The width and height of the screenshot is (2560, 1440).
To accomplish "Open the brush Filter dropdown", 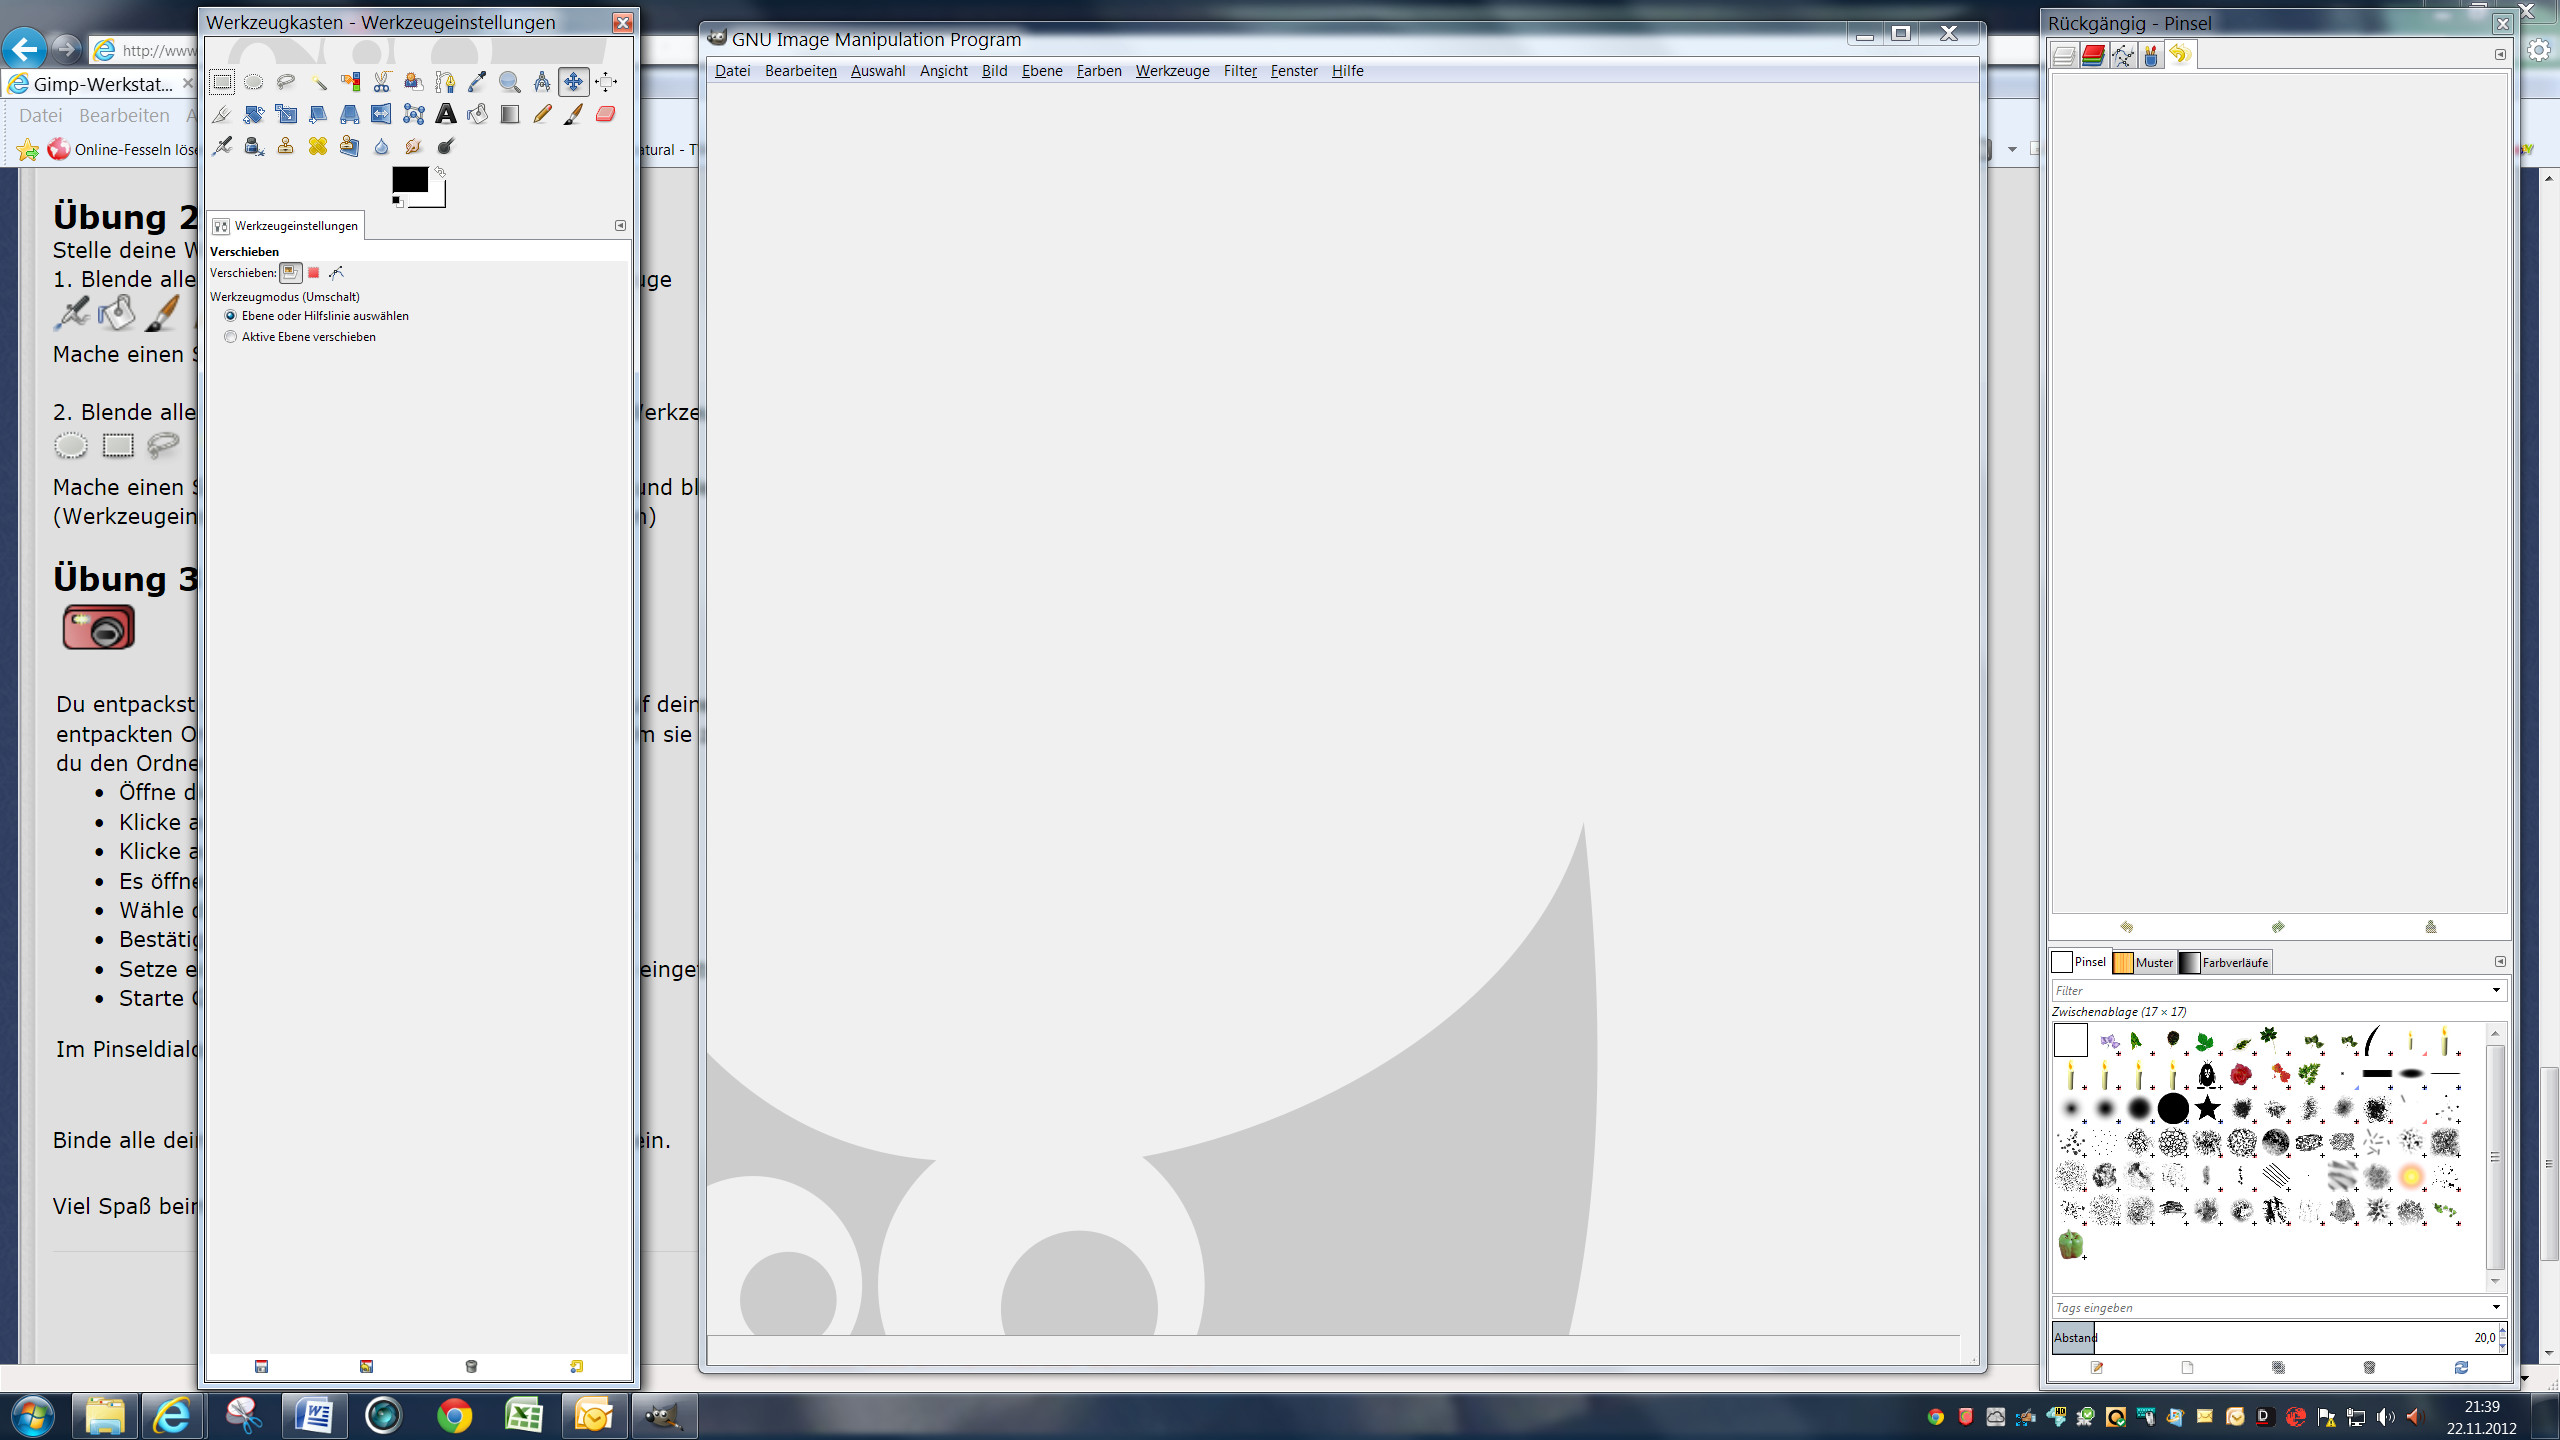I will pyautogui.click(x=2495, y=990).
